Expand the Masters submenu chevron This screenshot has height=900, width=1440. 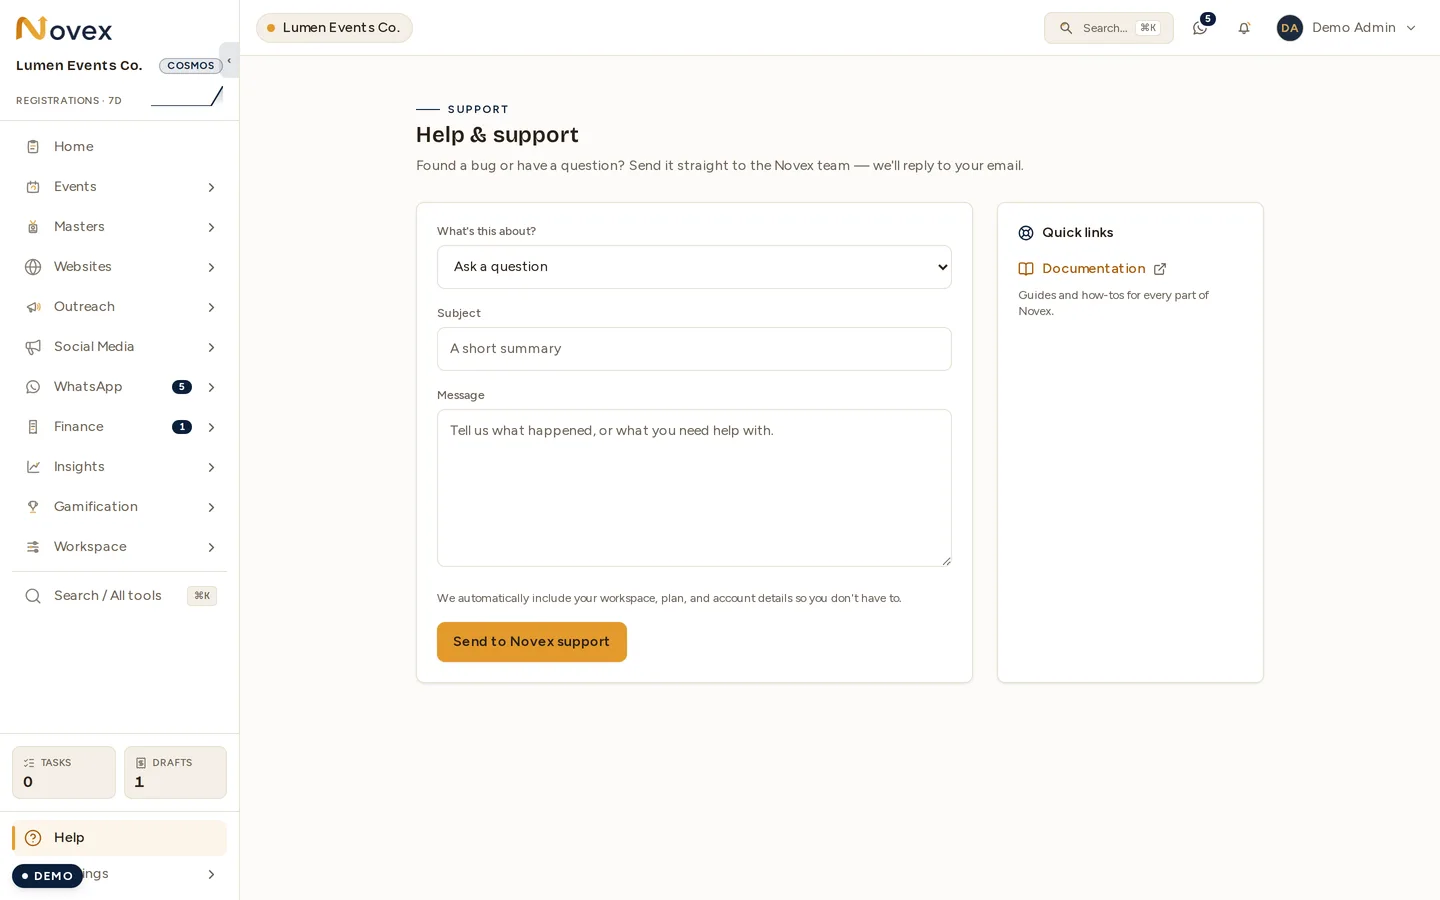[x=211, y=227]
